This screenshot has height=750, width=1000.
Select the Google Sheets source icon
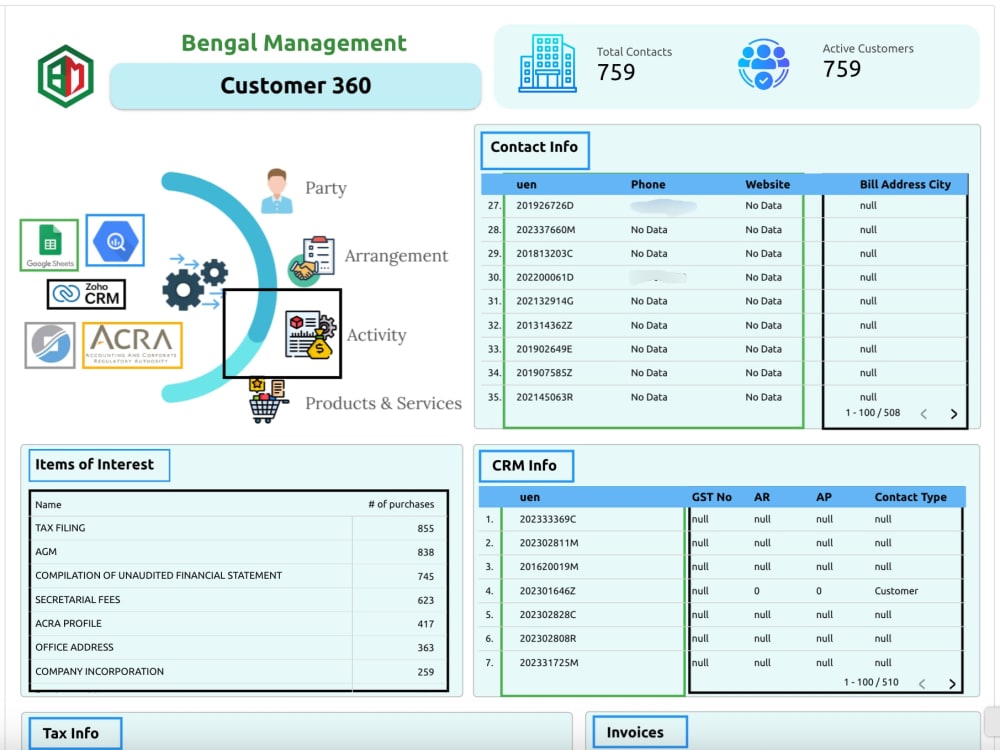(50, 245)
